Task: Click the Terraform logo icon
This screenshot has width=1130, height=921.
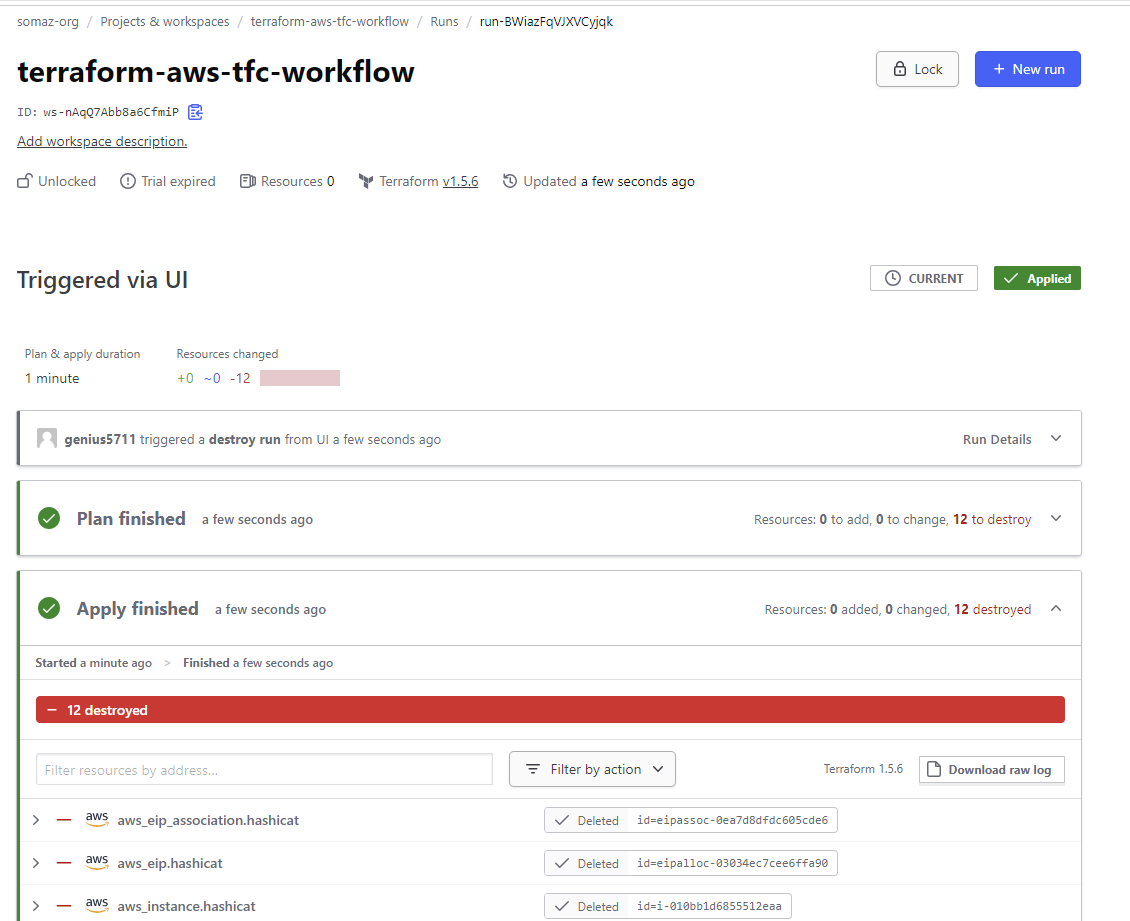Action: [366, 181]
